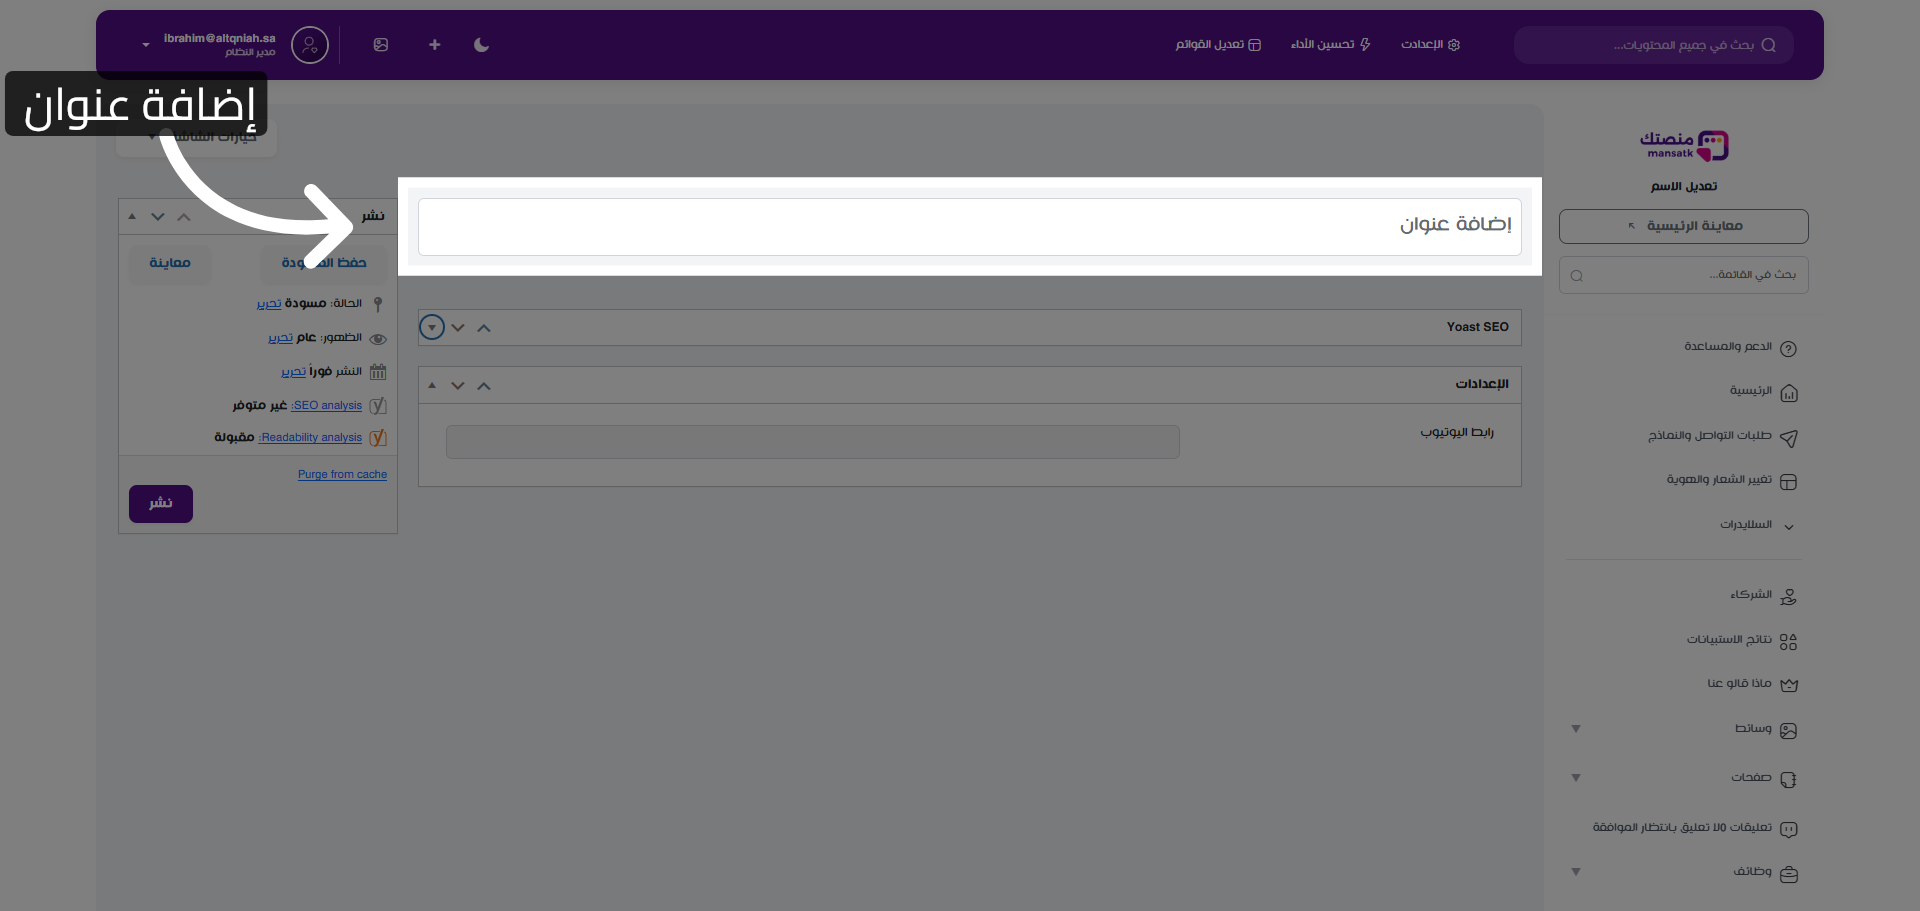Collapse the الإعدادات panel triangle toggle
Image resolution: width=1920 pixels, height=911 pixels.
(432, 386)
